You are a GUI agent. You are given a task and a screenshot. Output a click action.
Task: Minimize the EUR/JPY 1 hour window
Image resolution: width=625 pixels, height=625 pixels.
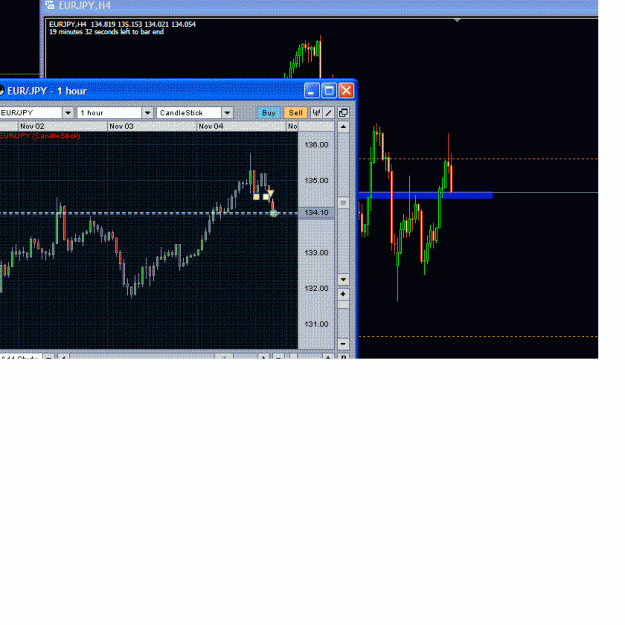point(312,90)
